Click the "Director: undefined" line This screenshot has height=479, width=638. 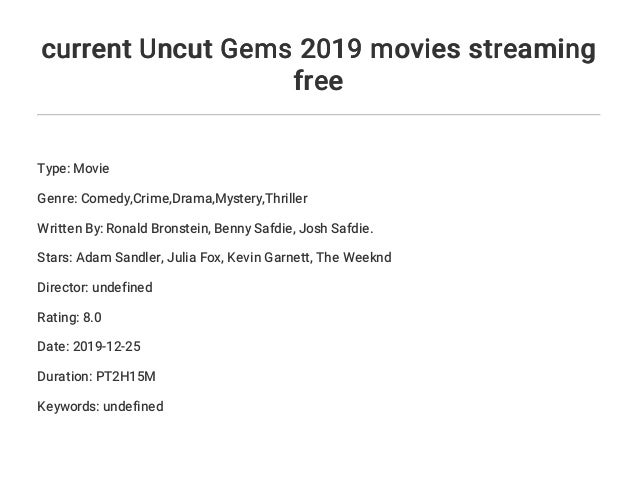pyautogui.click(x=95, y=288)
